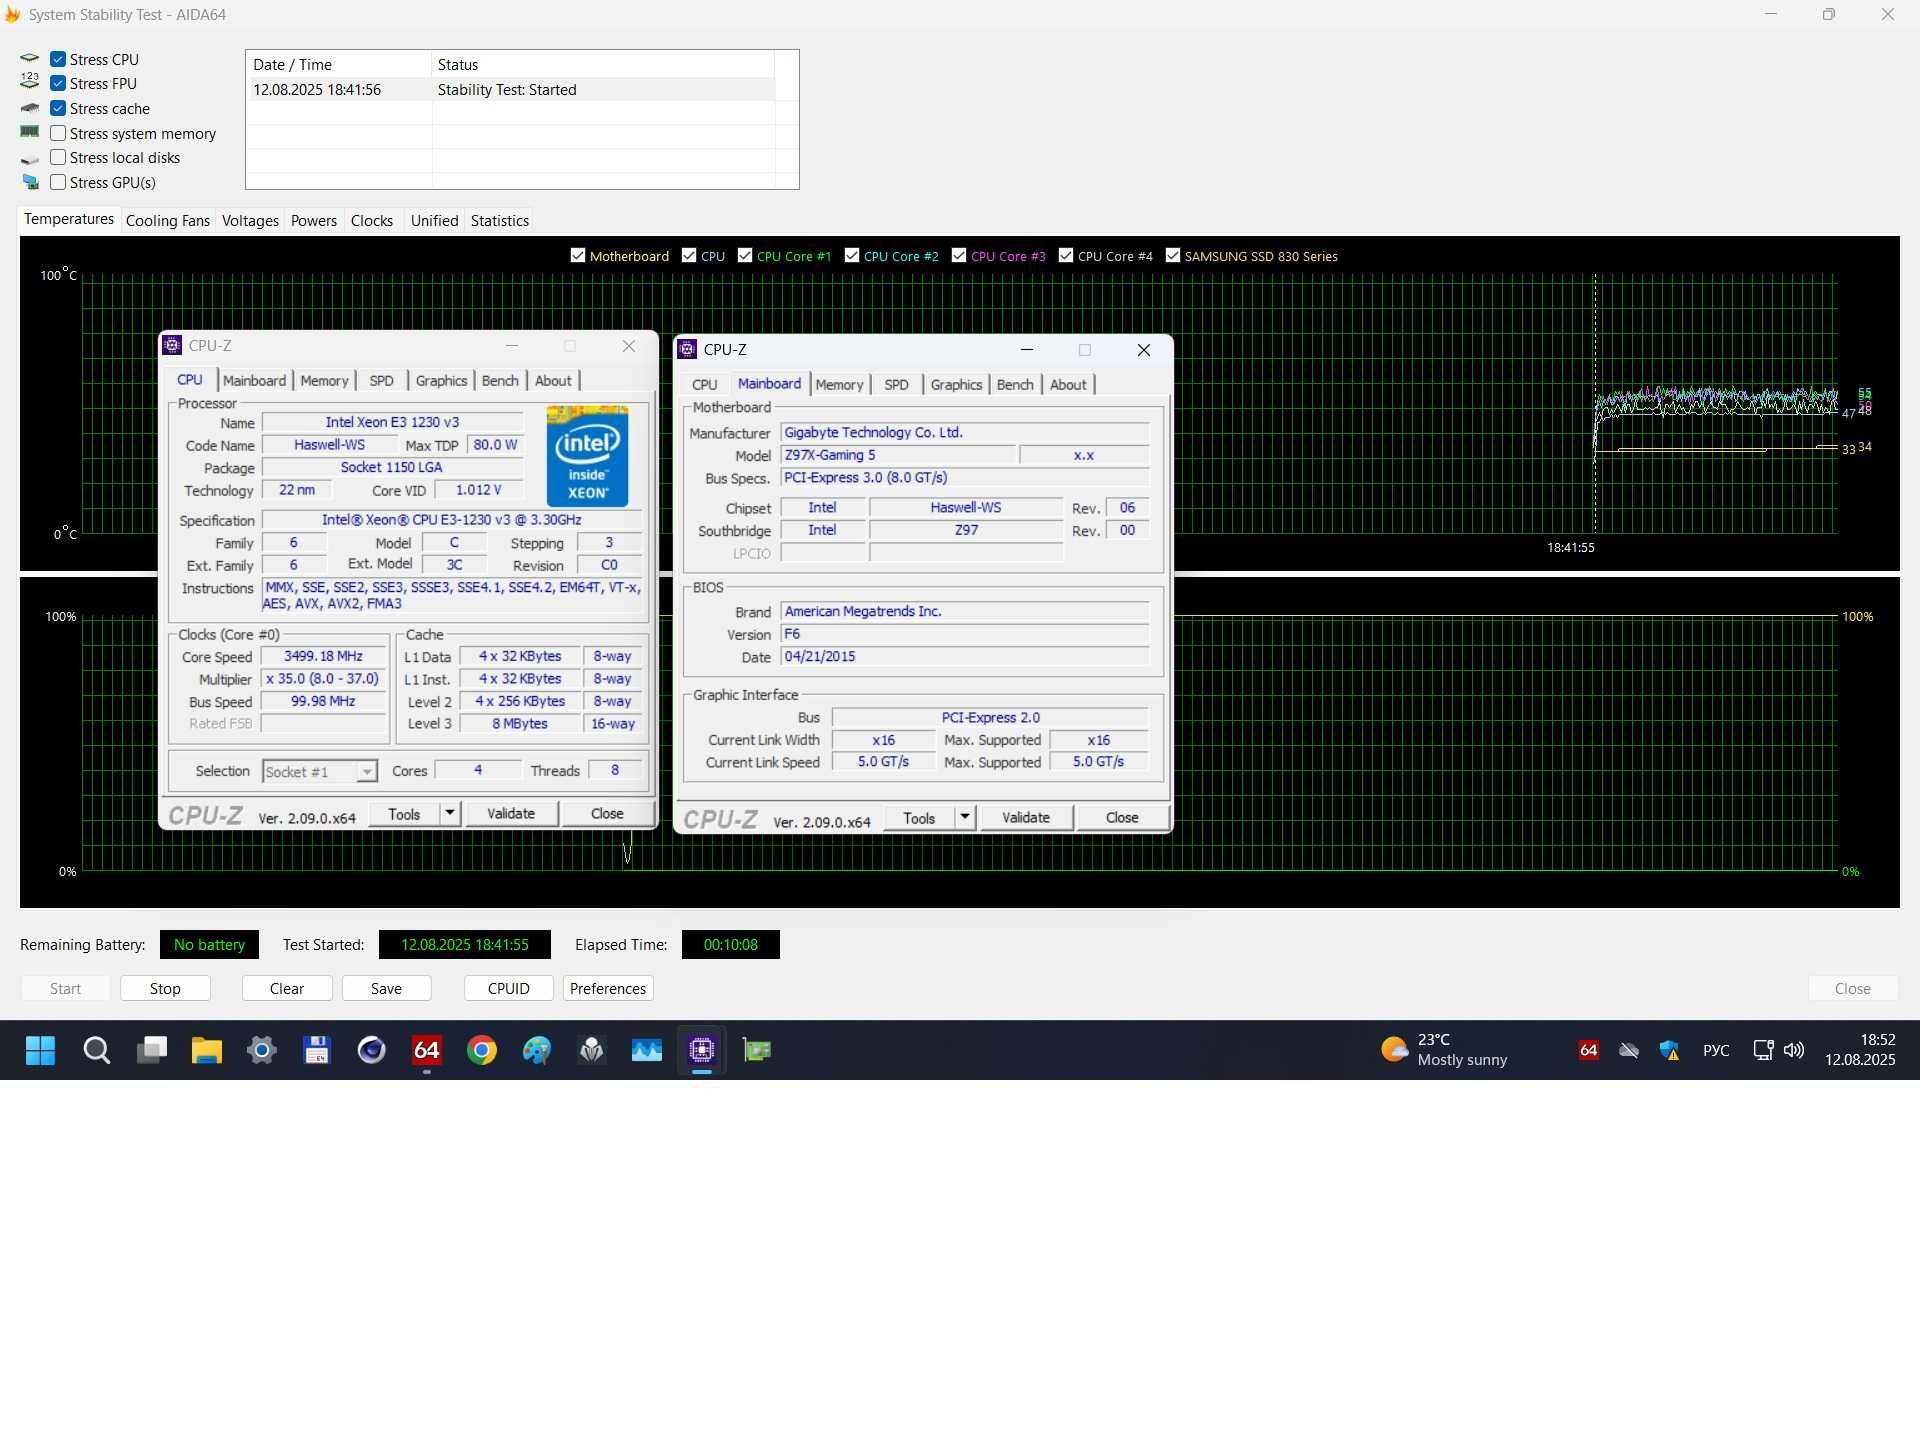Image resolution: width=1920 pixels, height=1440 pixels.
Task: Click AIDA64 taskbar icon
Action: coord(427,1050)
